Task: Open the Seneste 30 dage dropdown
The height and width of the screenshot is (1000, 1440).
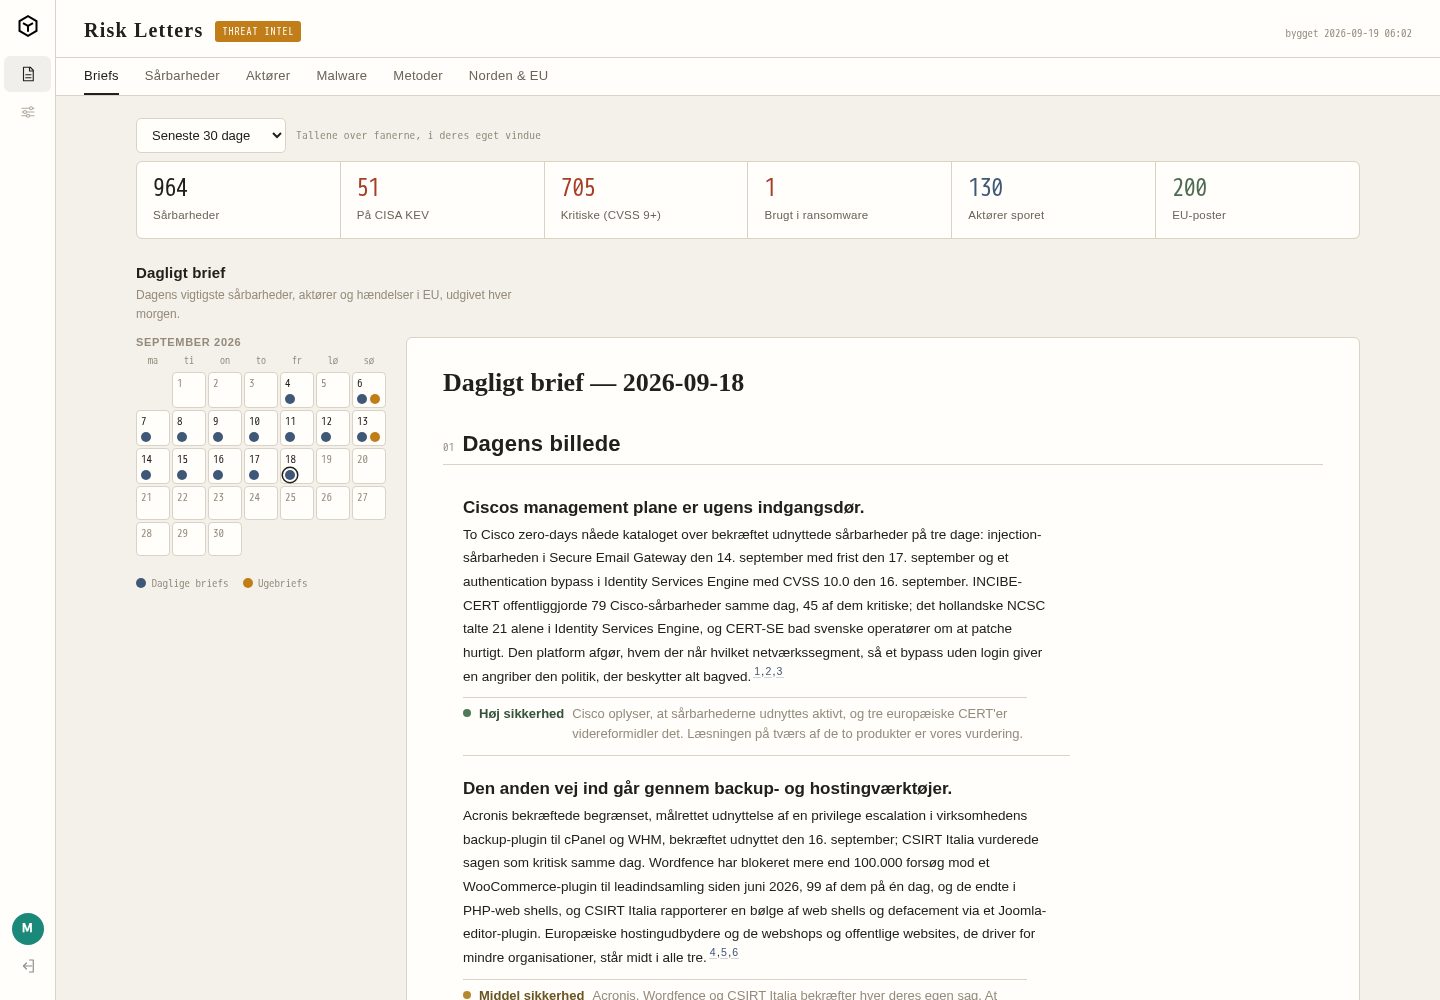Action: tap(211, 136)
